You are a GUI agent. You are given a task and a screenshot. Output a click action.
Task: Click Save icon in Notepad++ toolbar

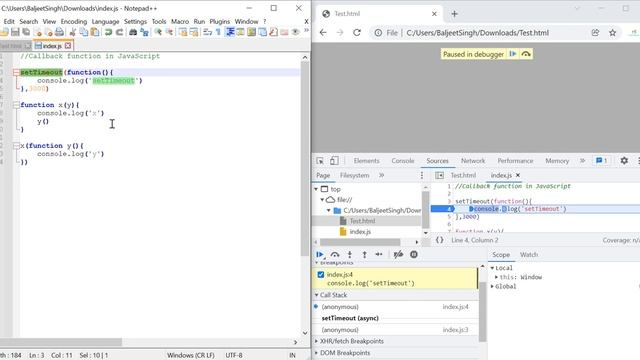click(15, 32)
